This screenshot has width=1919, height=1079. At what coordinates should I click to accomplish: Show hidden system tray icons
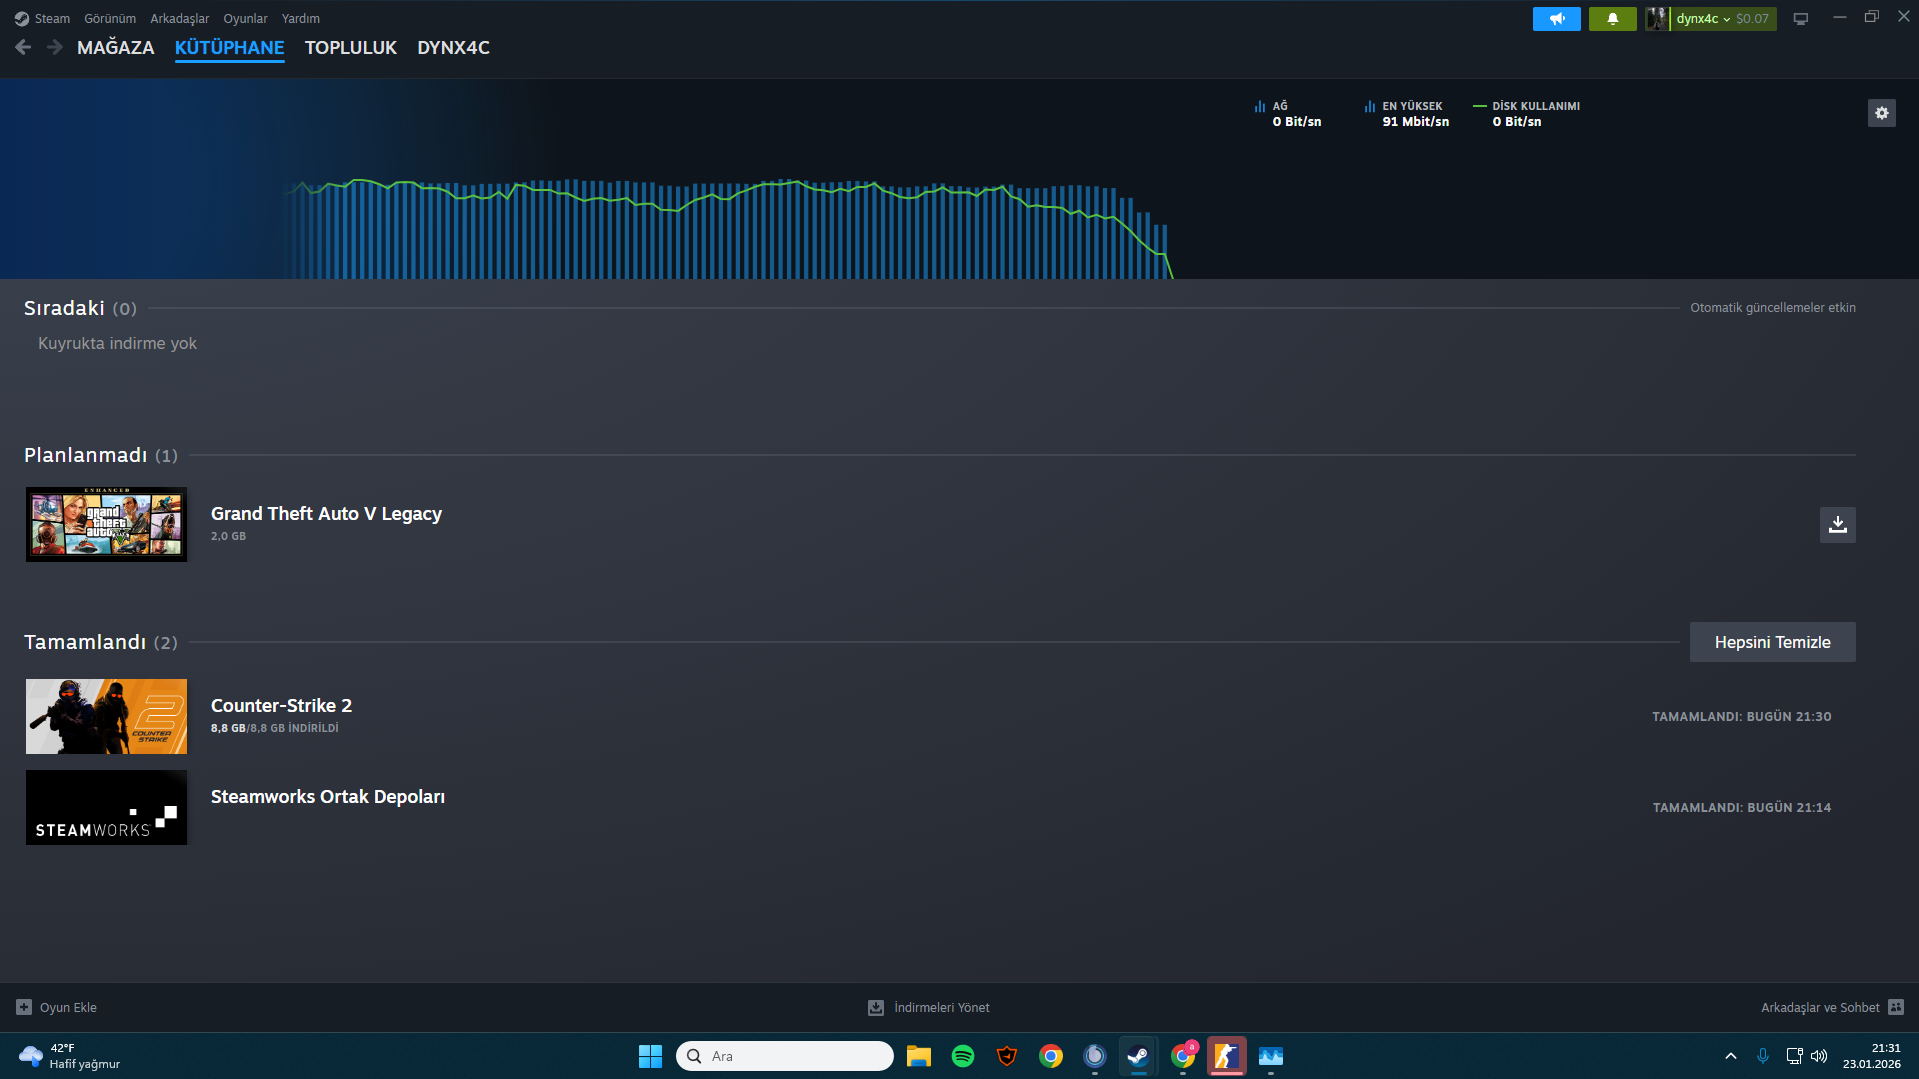[1731, 1056]
